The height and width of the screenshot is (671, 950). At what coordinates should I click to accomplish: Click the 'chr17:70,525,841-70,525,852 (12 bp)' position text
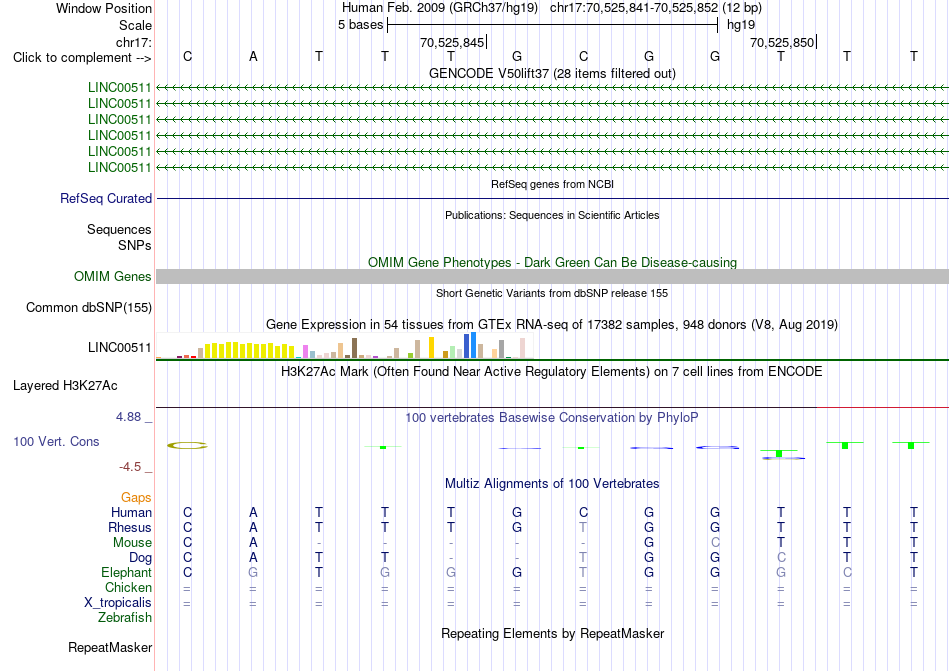tap(656, 8)
